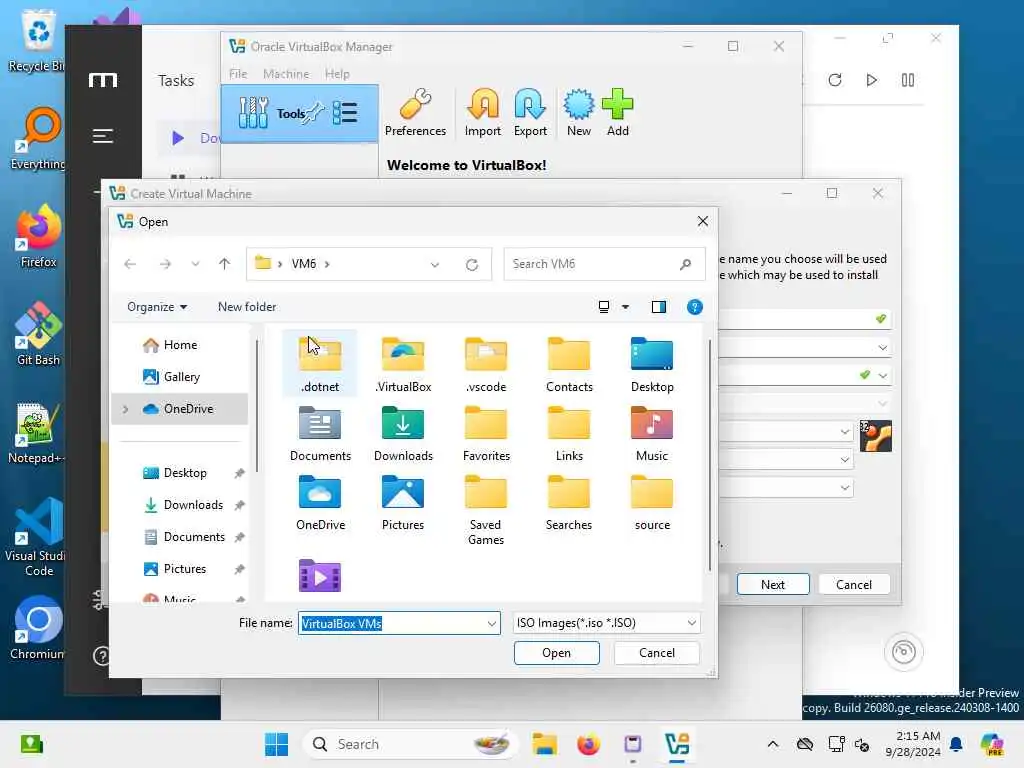Expand the File name dropdown list
The image size is (1024, 768).
[x=491, y=624]
